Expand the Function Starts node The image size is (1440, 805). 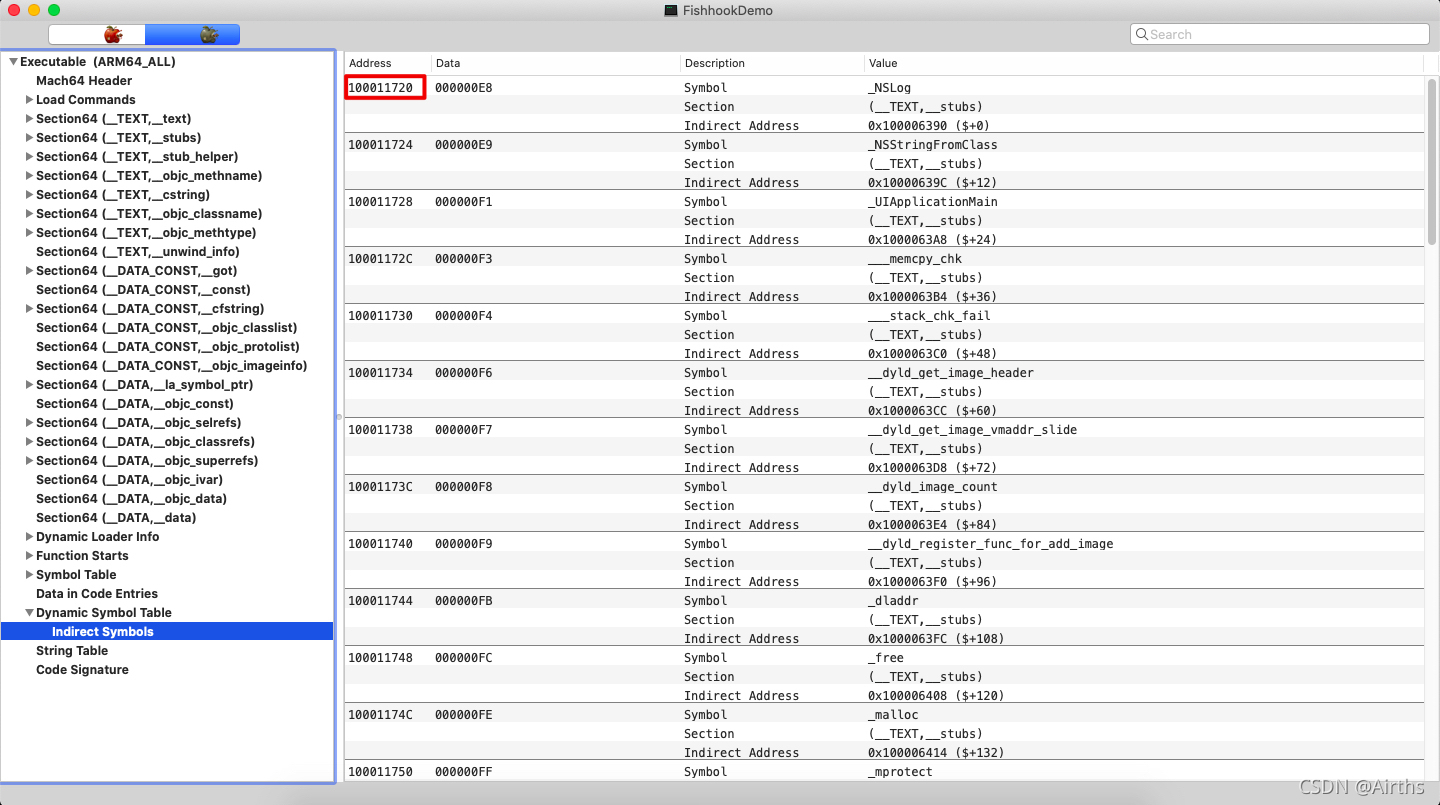tap(29, 556)
